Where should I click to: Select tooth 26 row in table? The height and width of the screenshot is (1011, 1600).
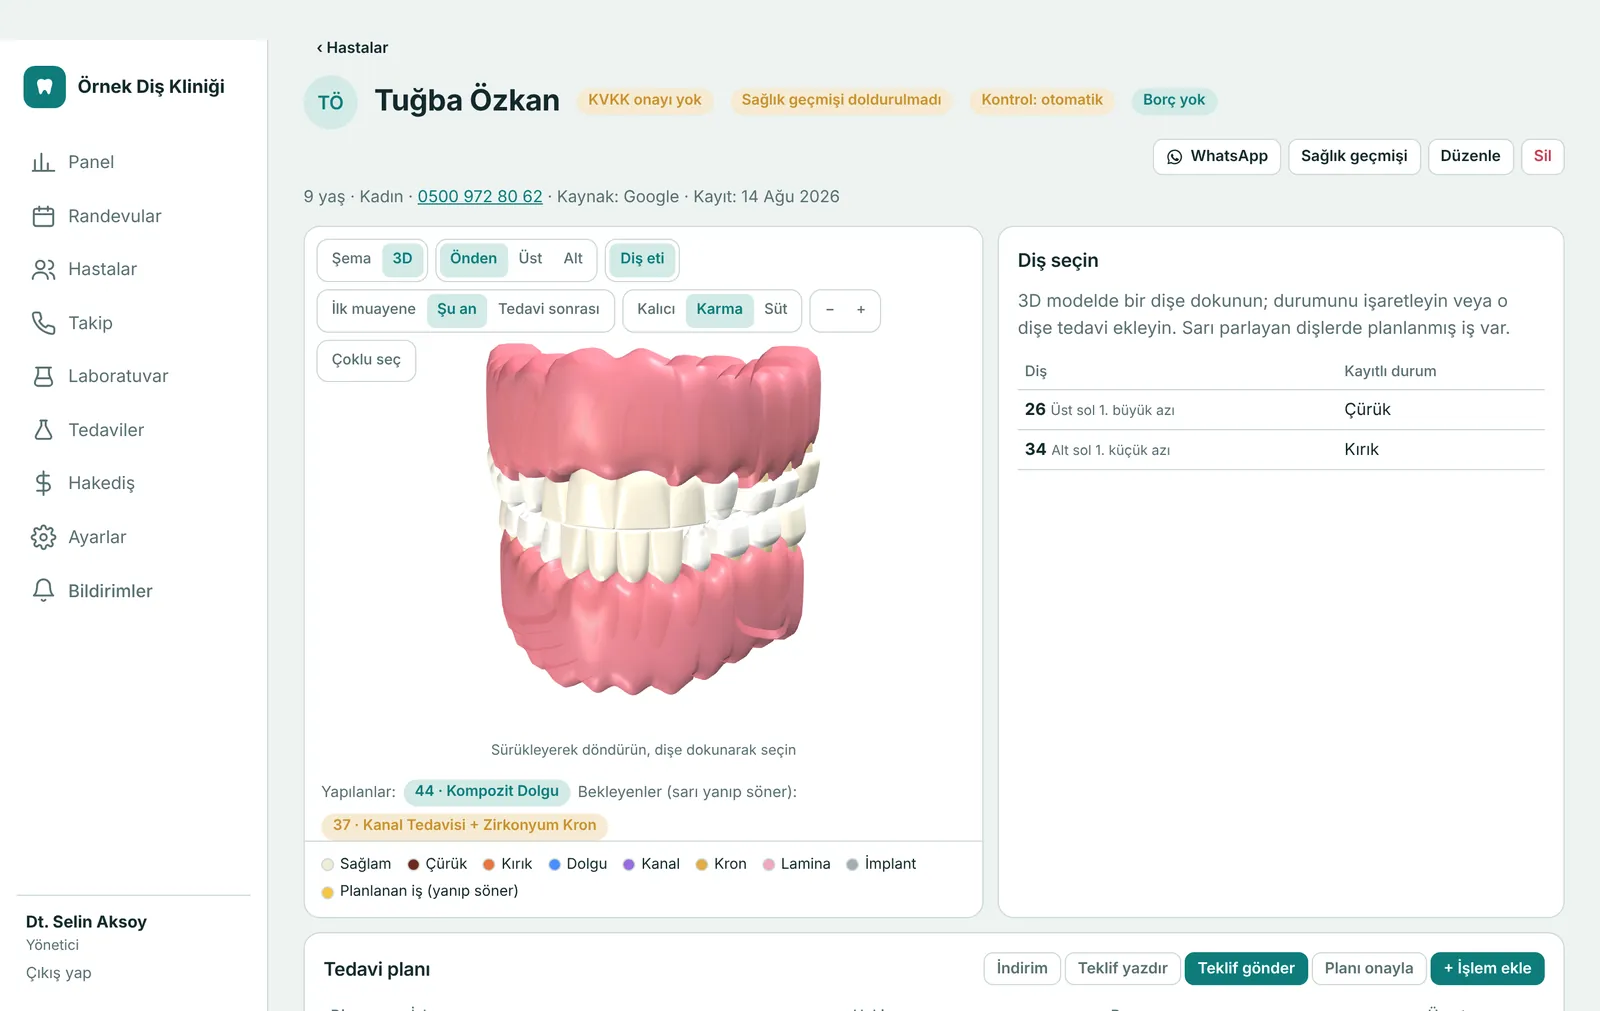coord(1281,410)
